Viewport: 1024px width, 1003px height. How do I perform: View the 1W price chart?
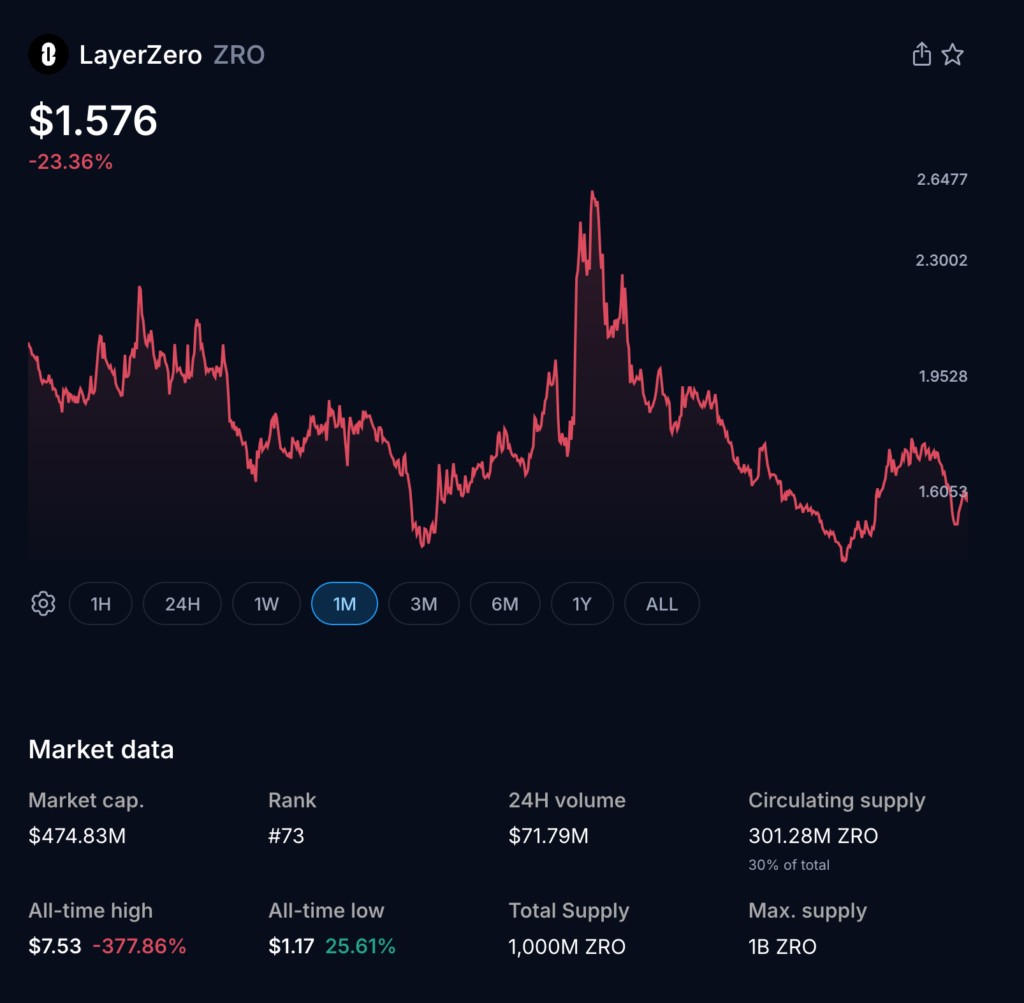[265, 603]
